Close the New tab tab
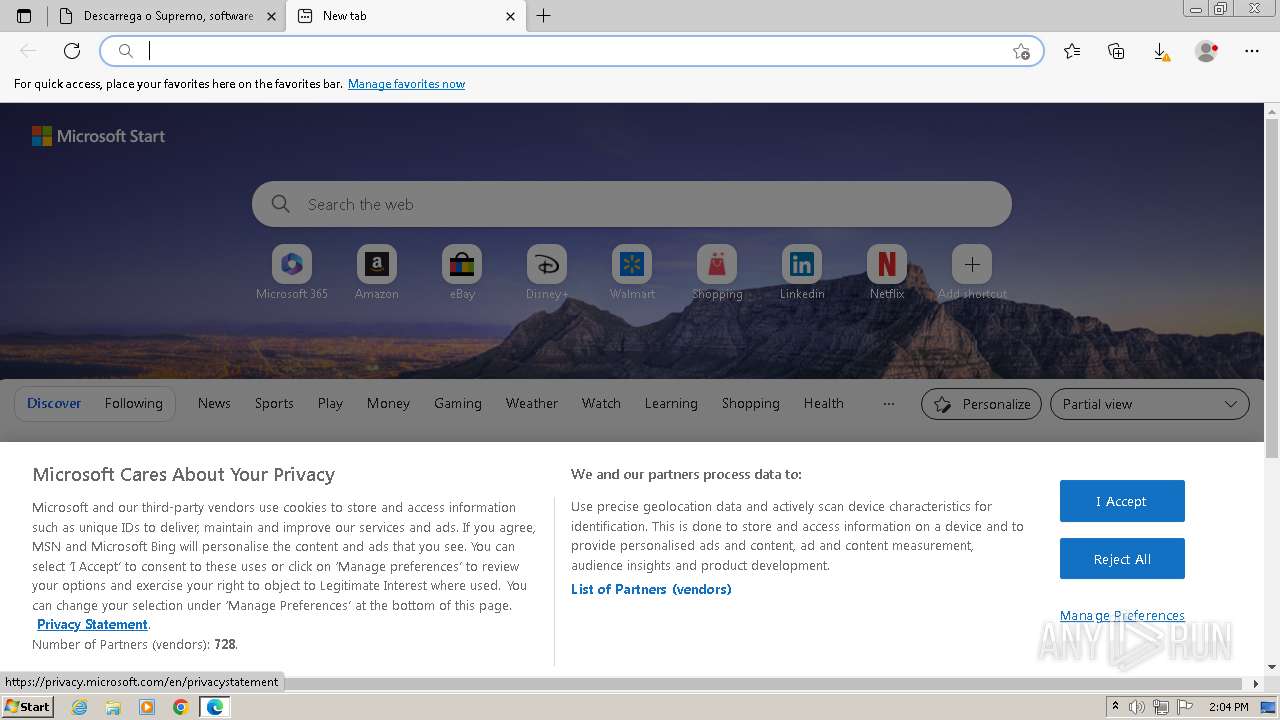This screenshot has height=720, width=1280. [x=511, y=16]
